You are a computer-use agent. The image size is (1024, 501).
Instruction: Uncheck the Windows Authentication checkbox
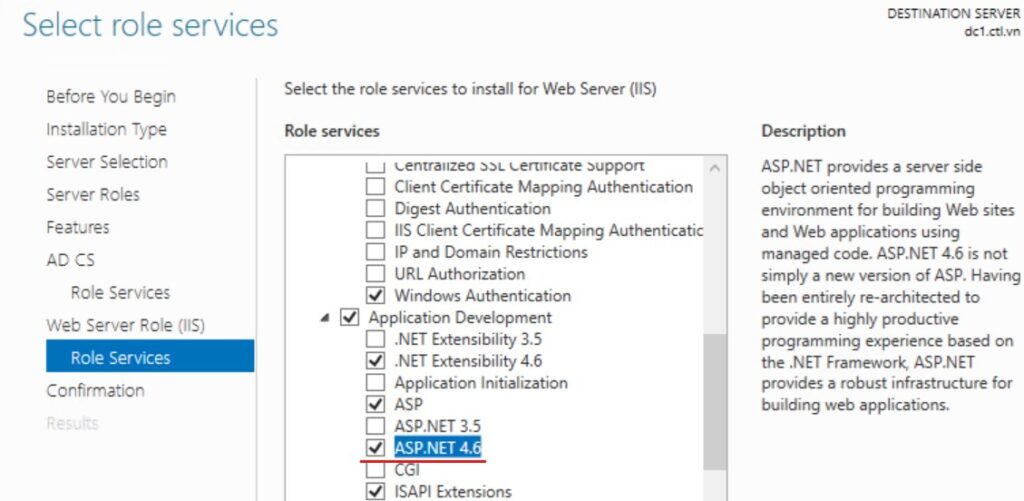[375, 296]
